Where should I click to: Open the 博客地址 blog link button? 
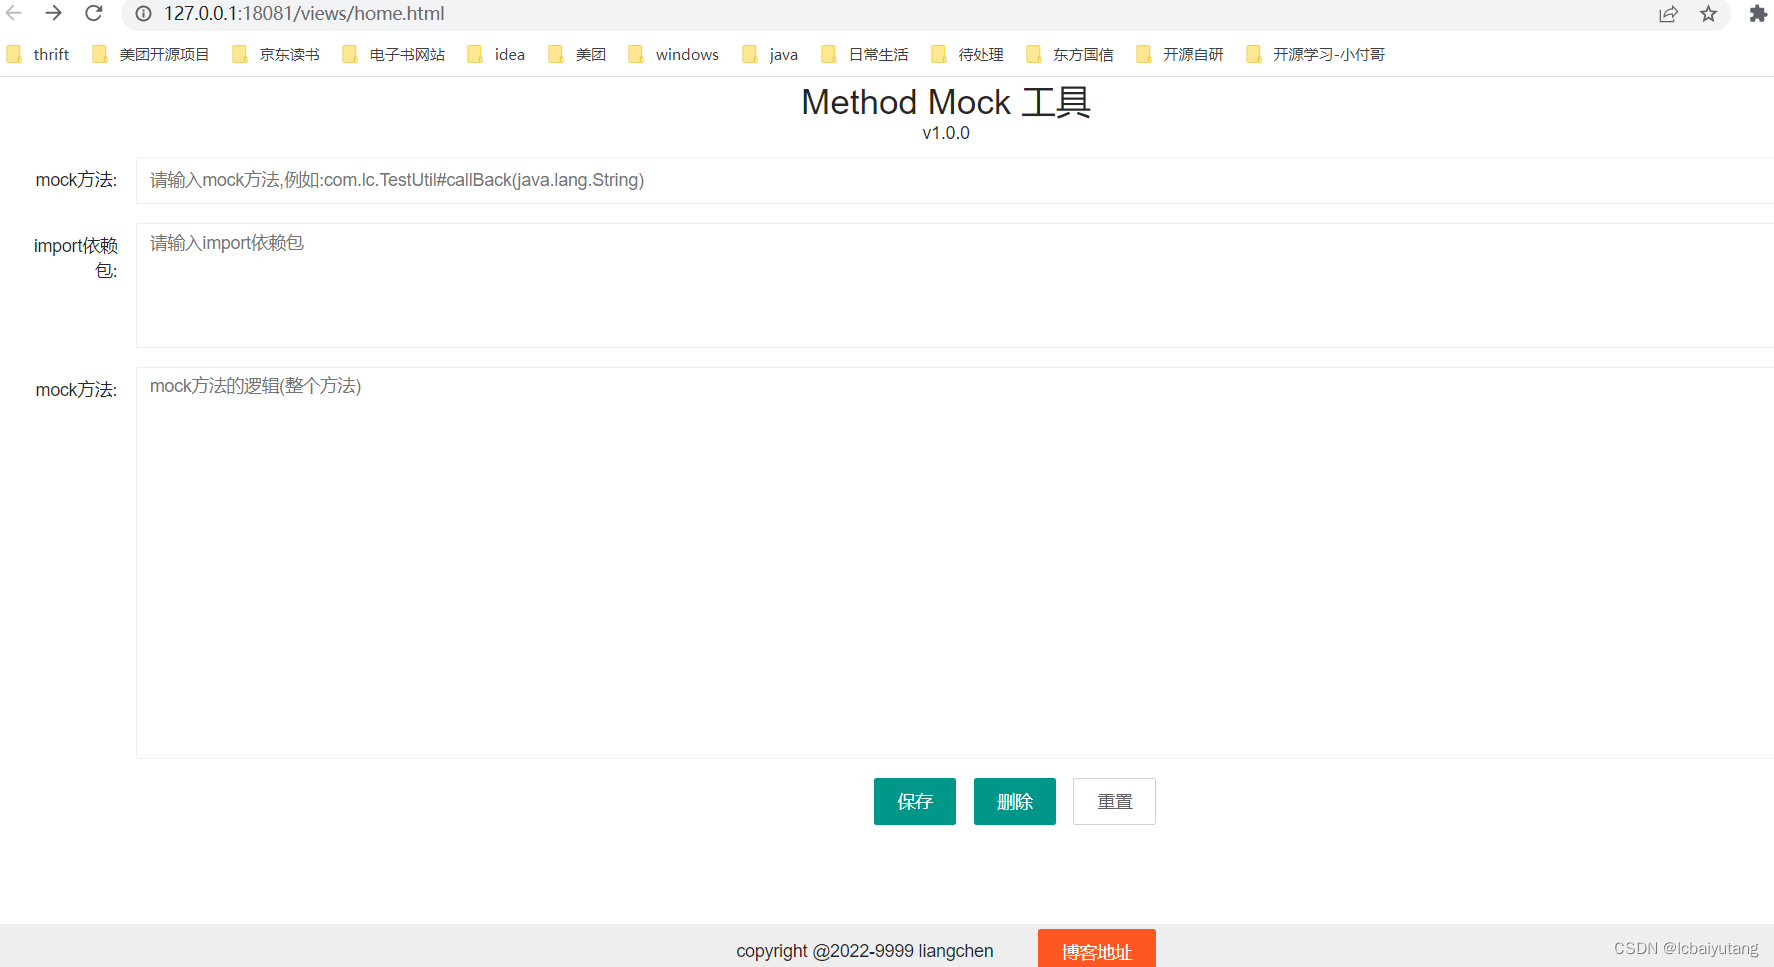click(1097, 950)
